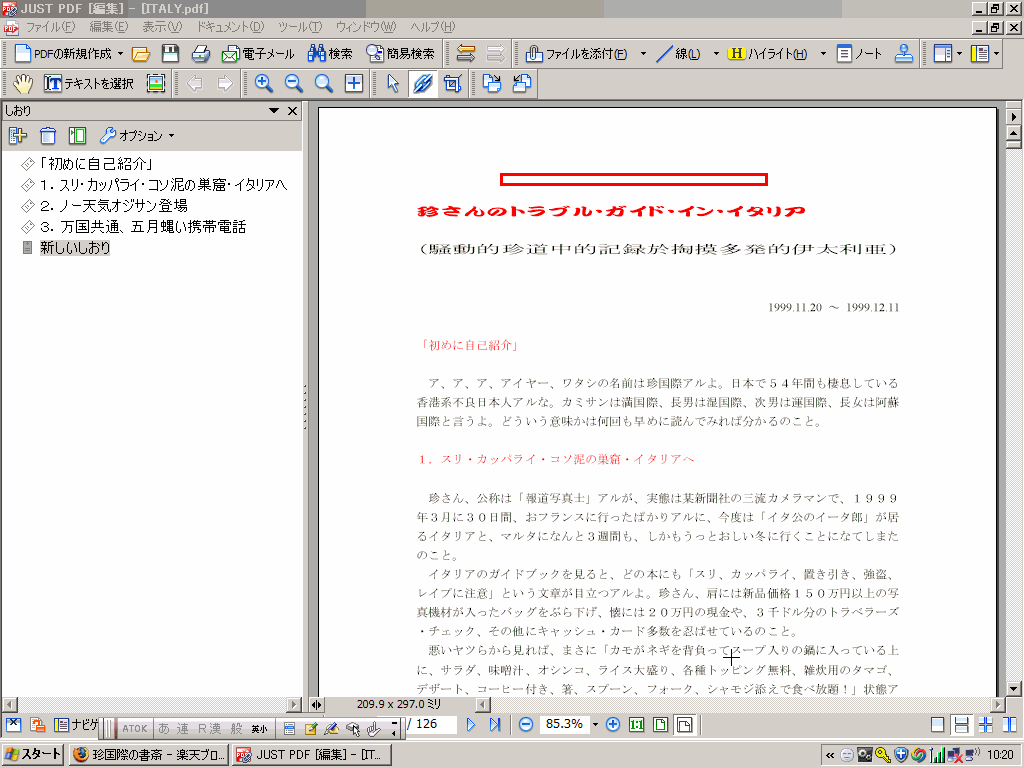
Task: Open the ファイル menu
Action: pos(50,27)
